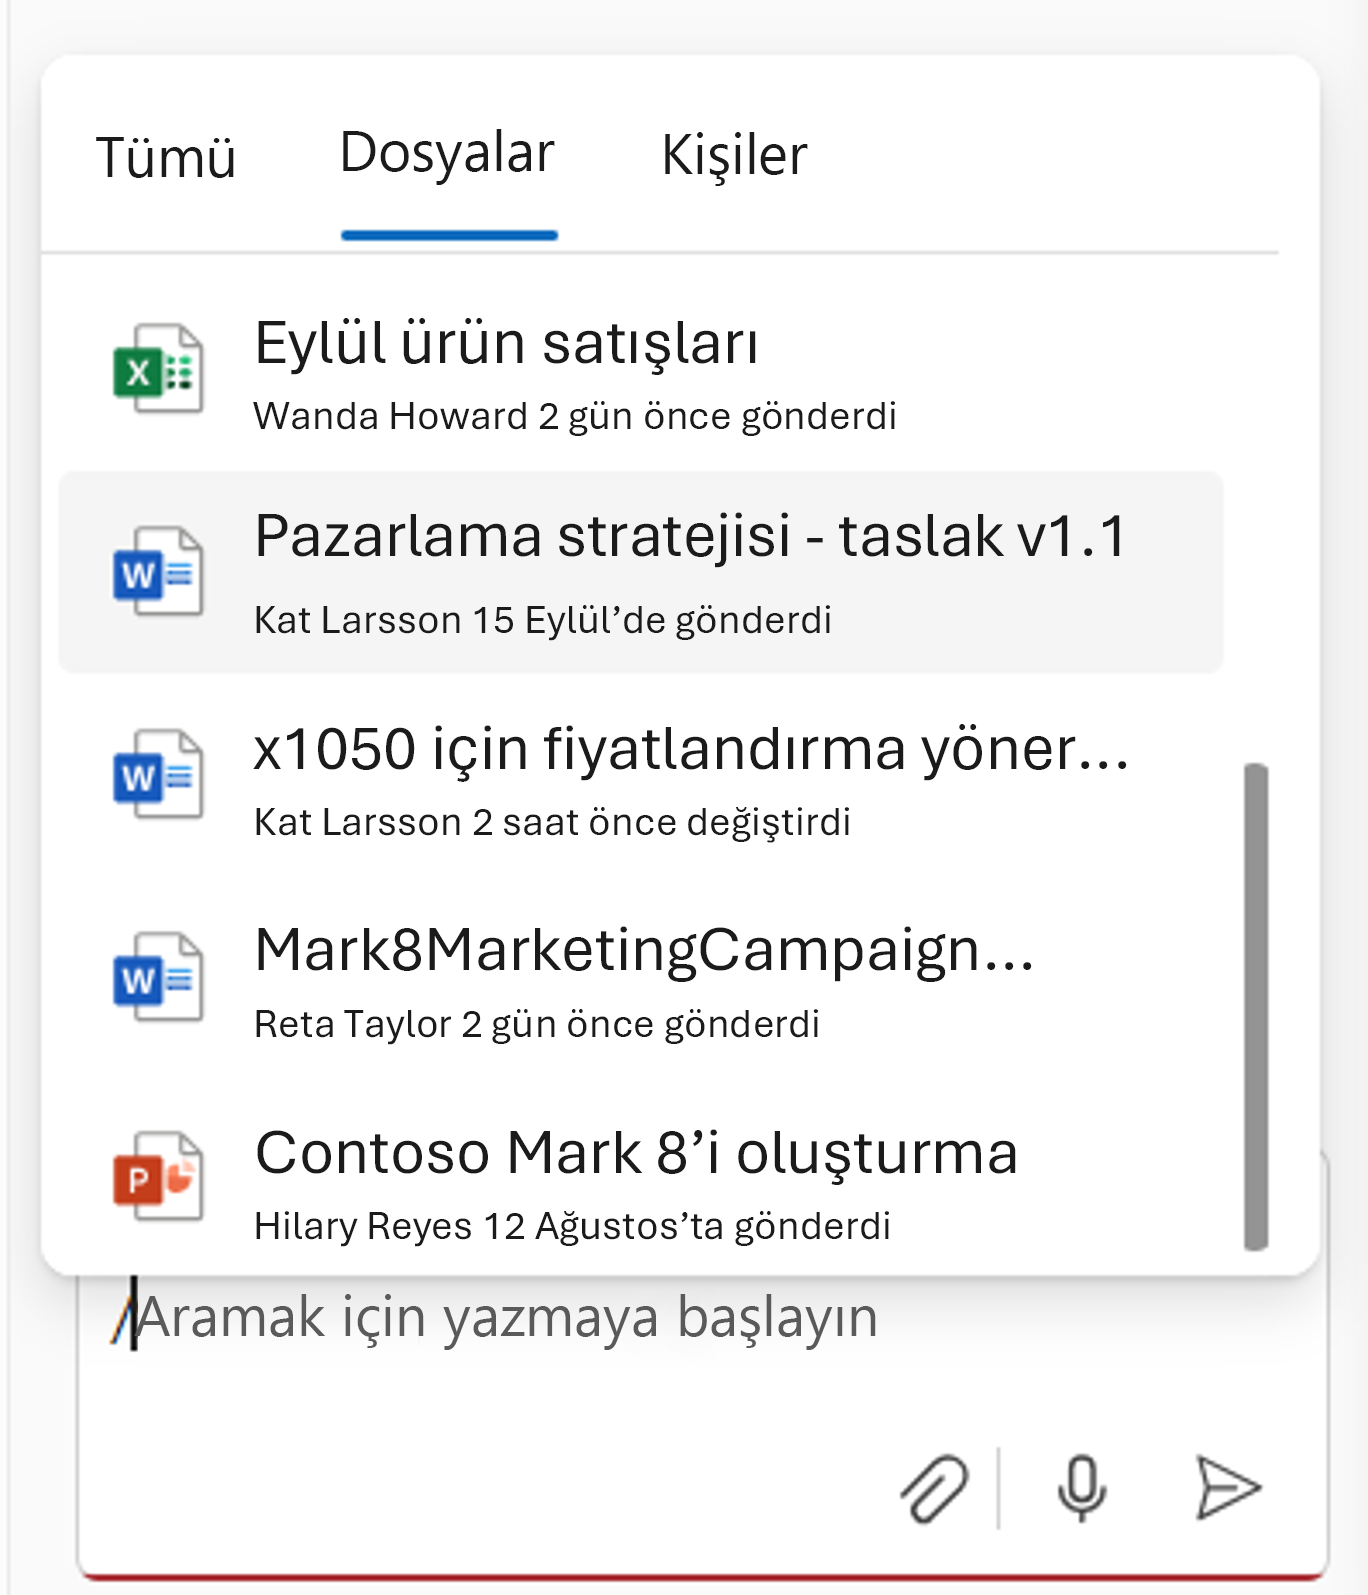Switch to the Tümü tab
This screenshot has height=1595, width=1368.
pos(166,158)
